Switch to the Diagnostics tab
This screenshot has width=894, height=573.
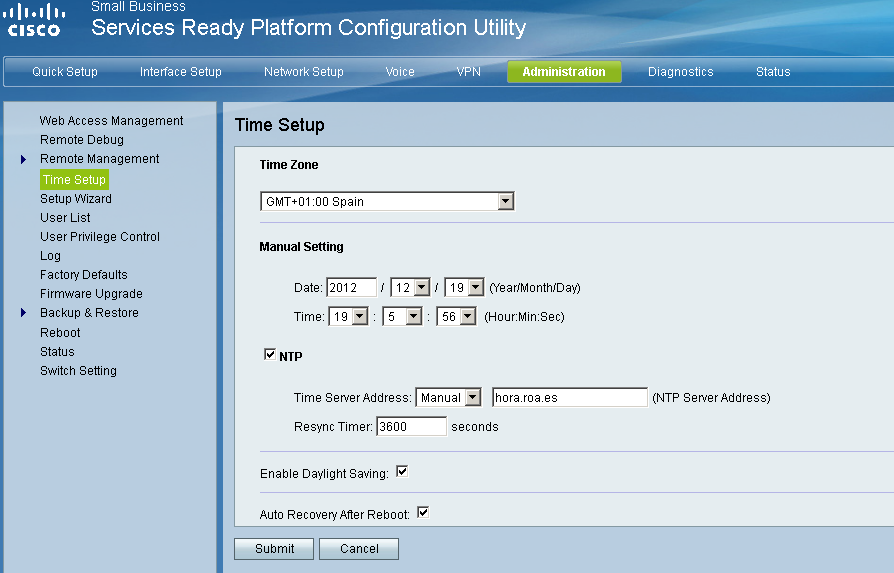(680, 72)
